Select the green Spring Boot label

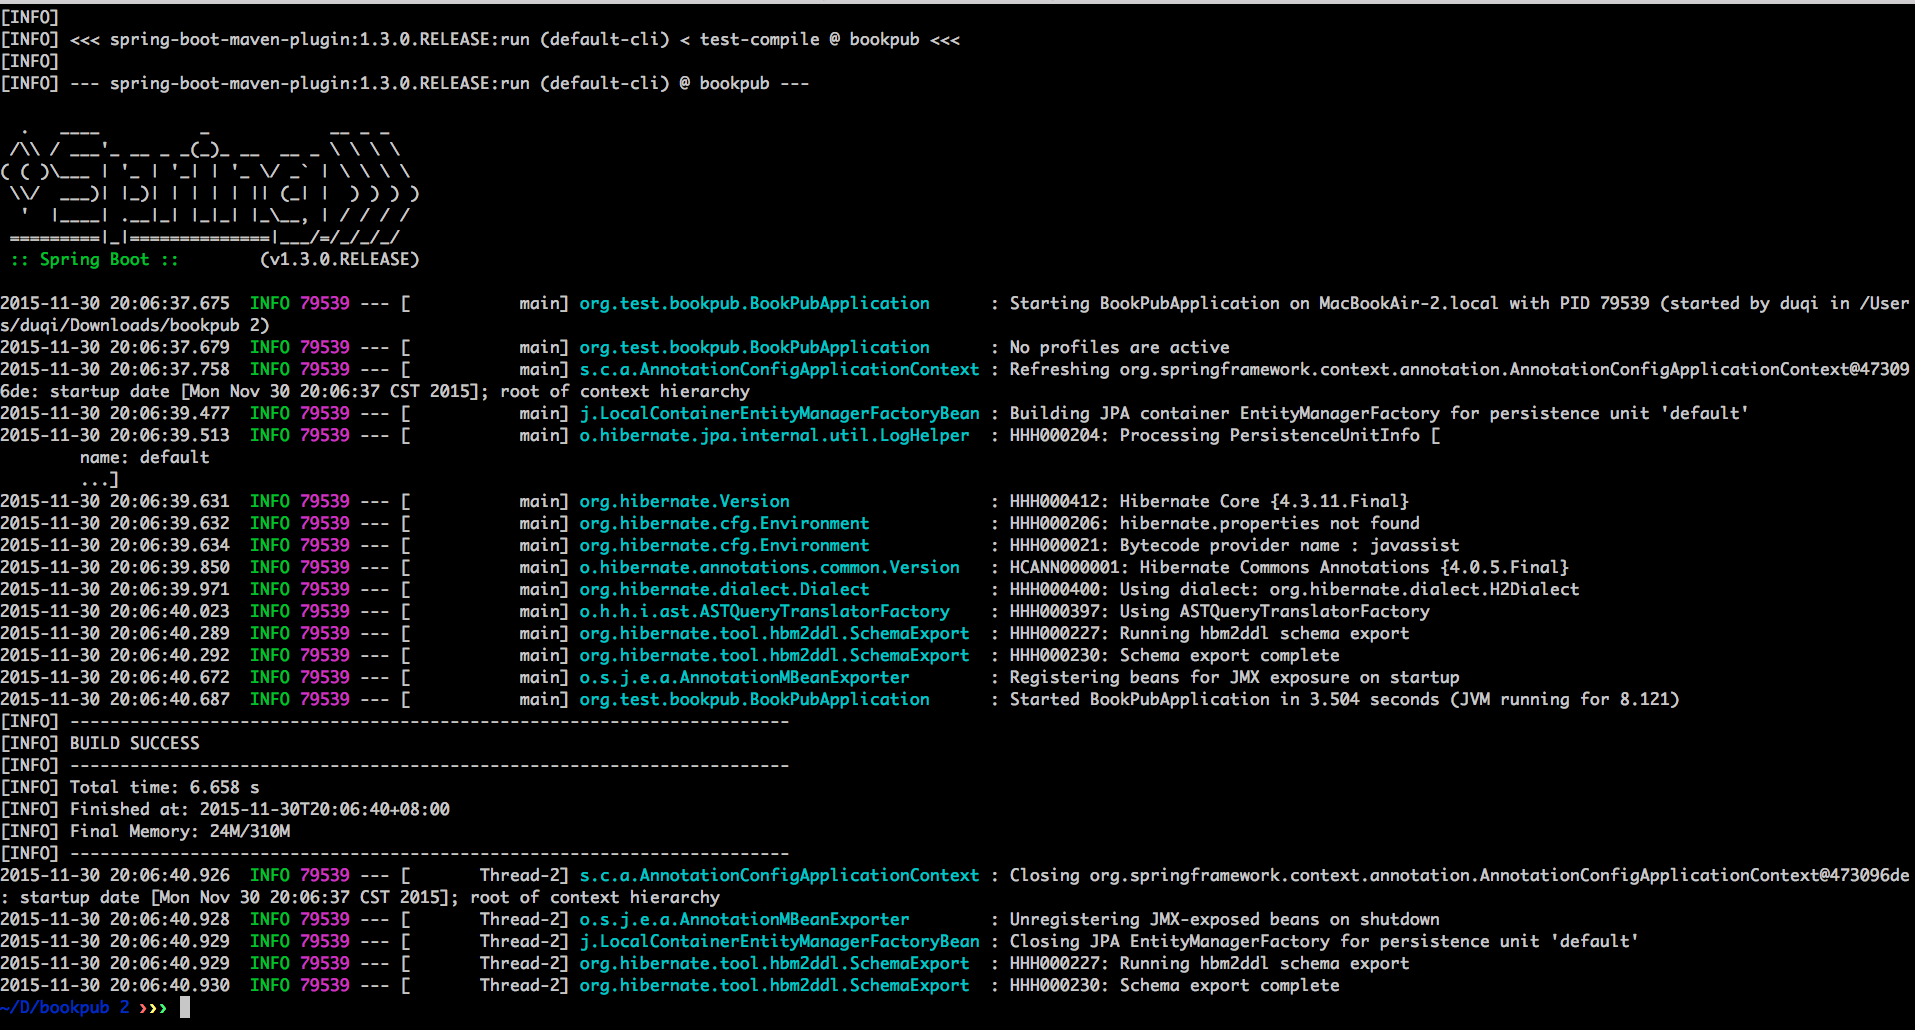pyautogui.click(x=94, y=259)
